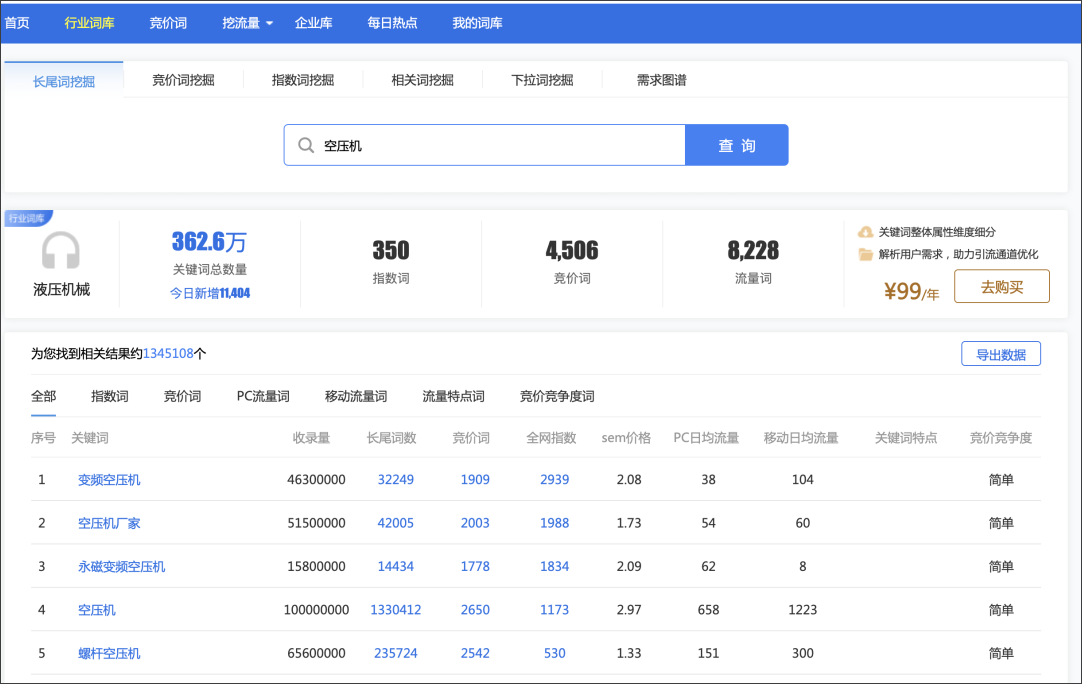Click long-tail count 32249

[x=395, y=480]
